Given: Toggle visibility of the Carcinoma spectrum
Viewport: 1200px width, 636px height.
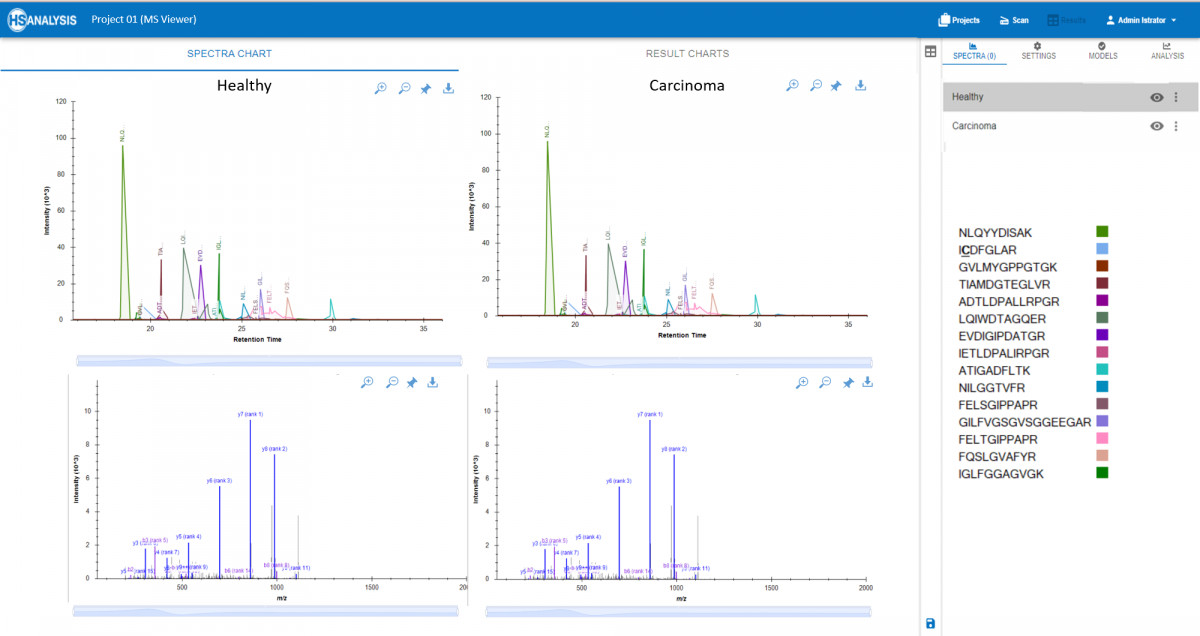Looking at the screenshot, I should point(1156,126).
